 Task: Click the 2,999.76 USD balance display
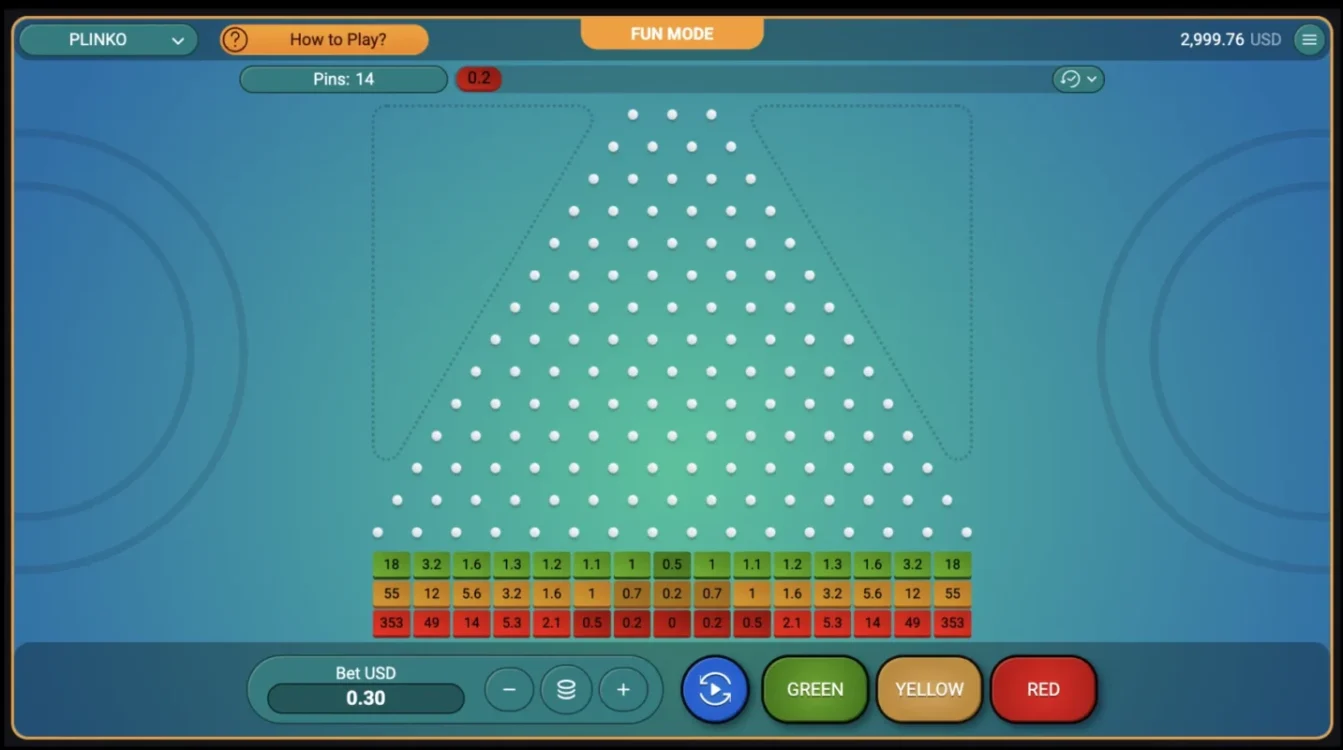click(x=1229, y=40)
